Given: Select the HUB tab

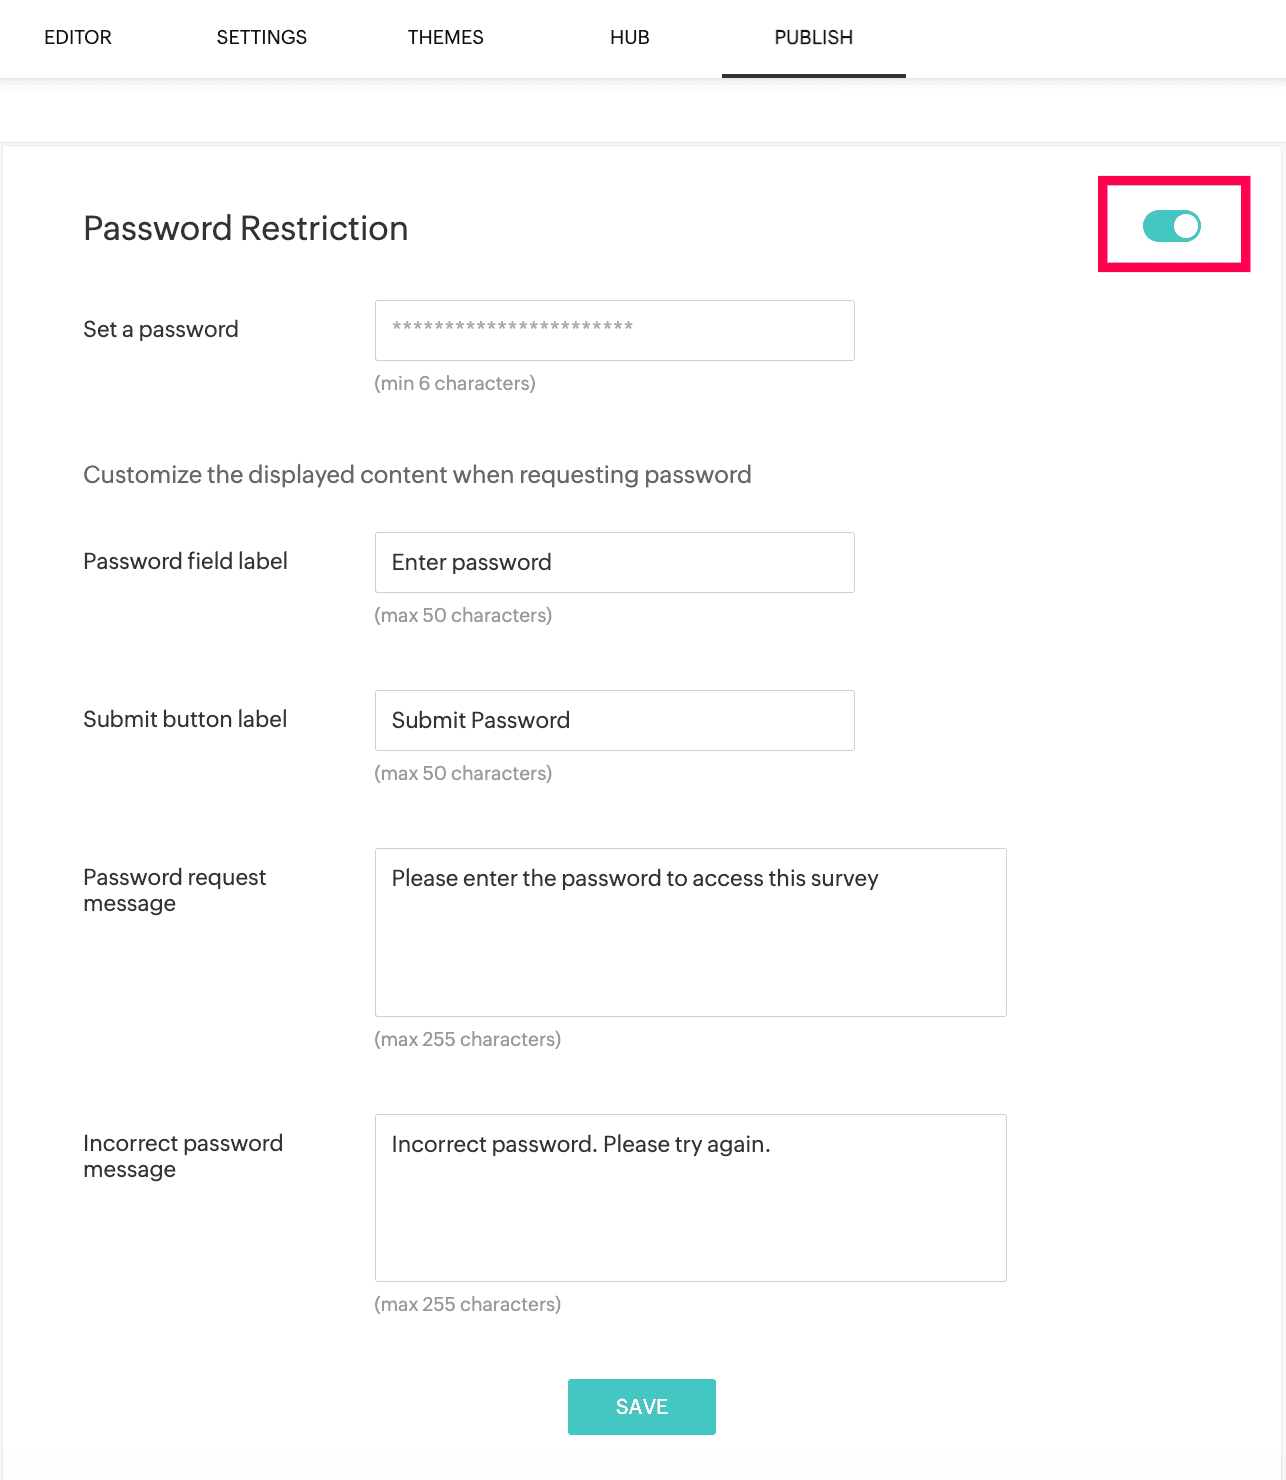Looking at the screenshot, I should [x=630, y=38].
